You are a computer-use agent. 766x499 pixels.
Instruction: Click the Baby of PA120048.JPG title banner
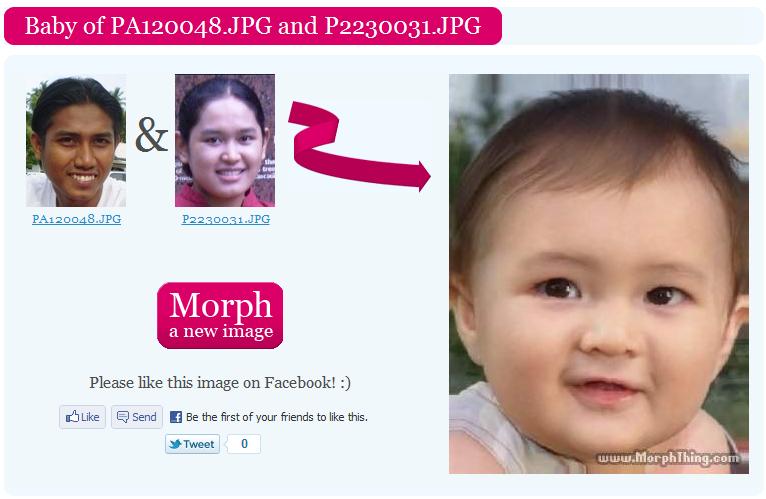click(x=253, y=26)
